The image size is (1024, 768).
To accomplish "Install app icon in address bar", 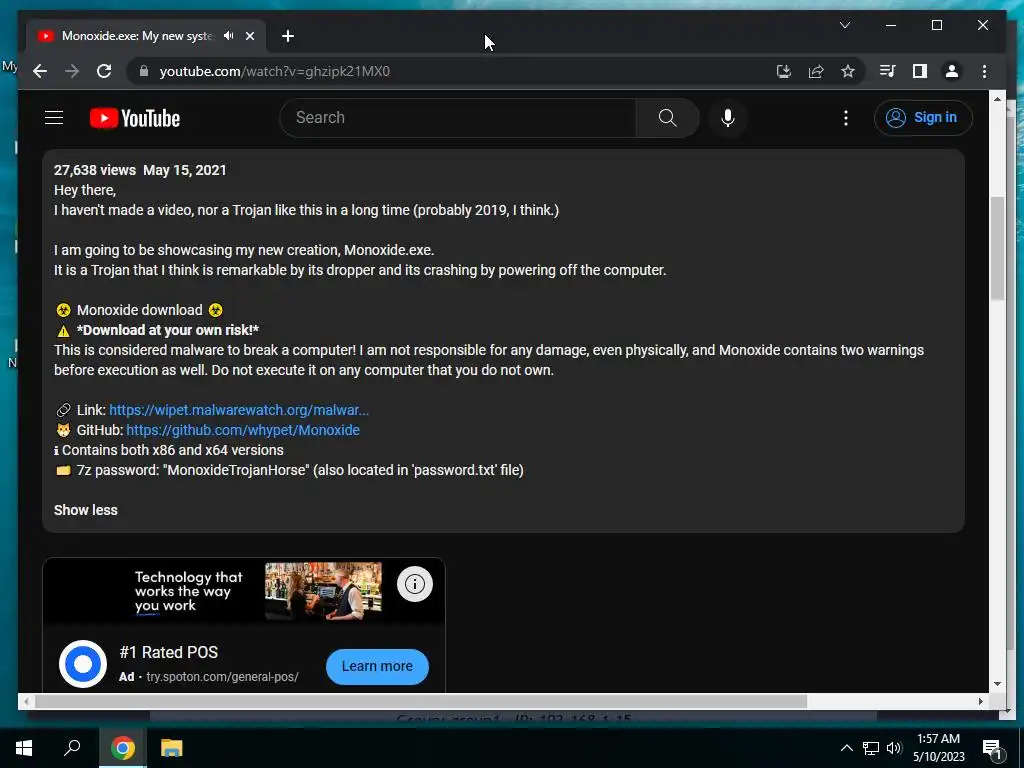I will click(784, 71).
